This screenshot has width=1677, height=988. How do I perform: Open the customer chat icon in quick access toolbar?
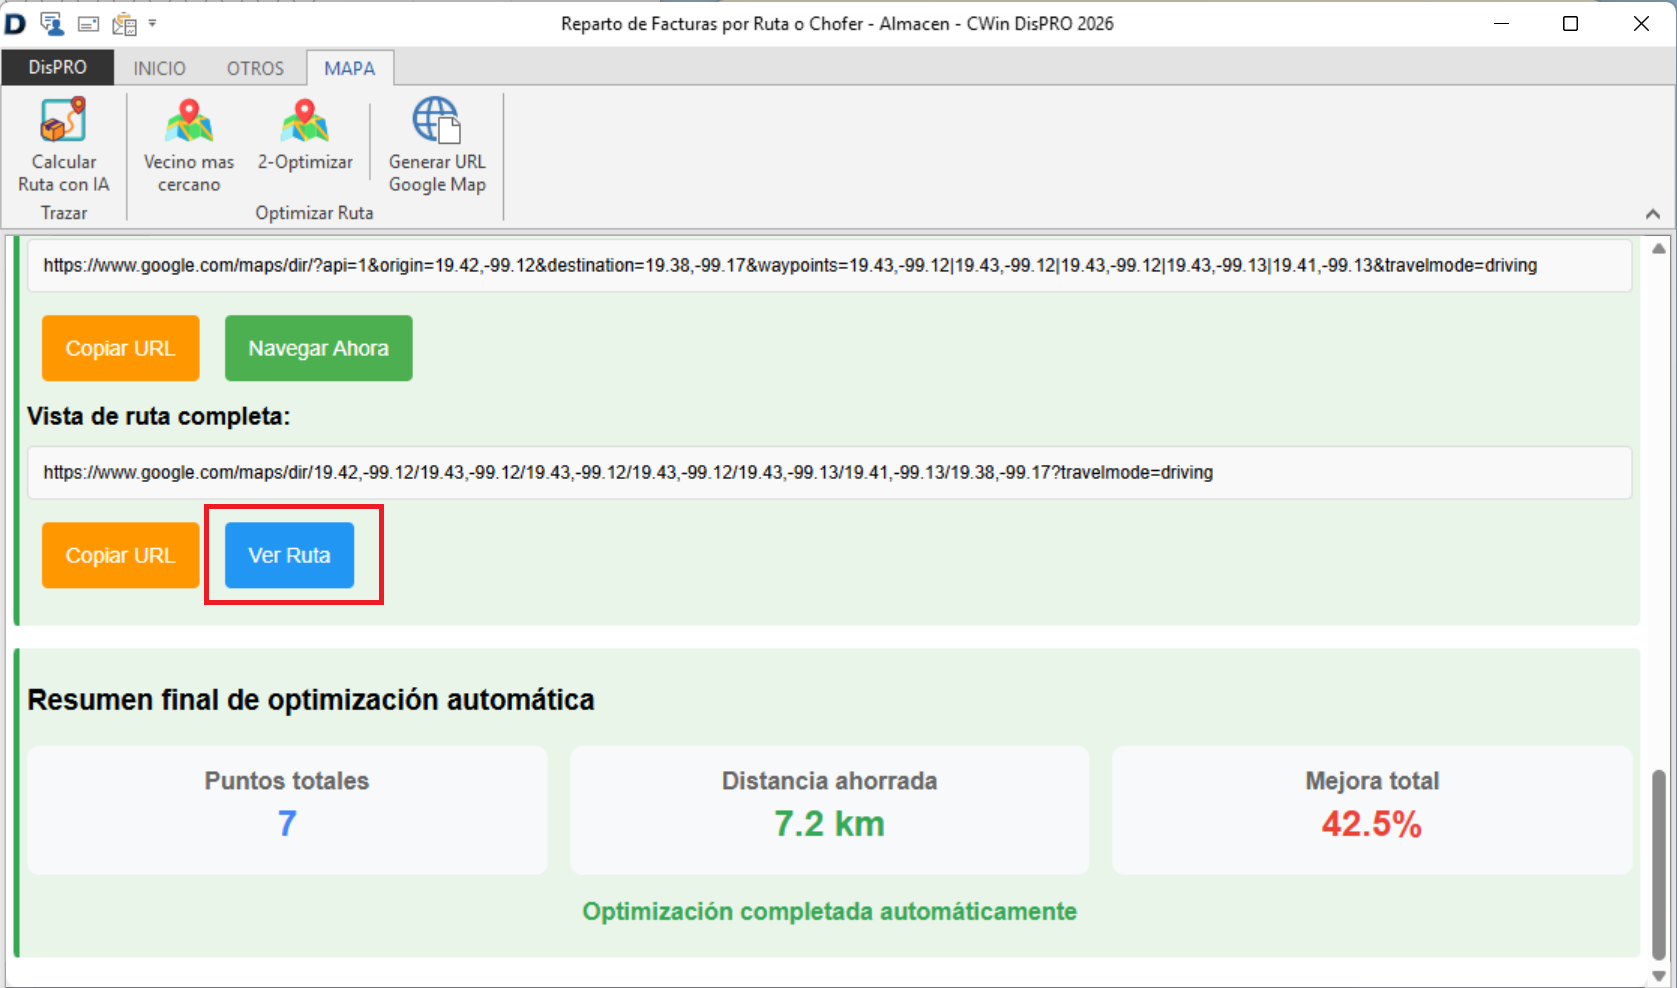pyautogui.click(x=51, y=22)
